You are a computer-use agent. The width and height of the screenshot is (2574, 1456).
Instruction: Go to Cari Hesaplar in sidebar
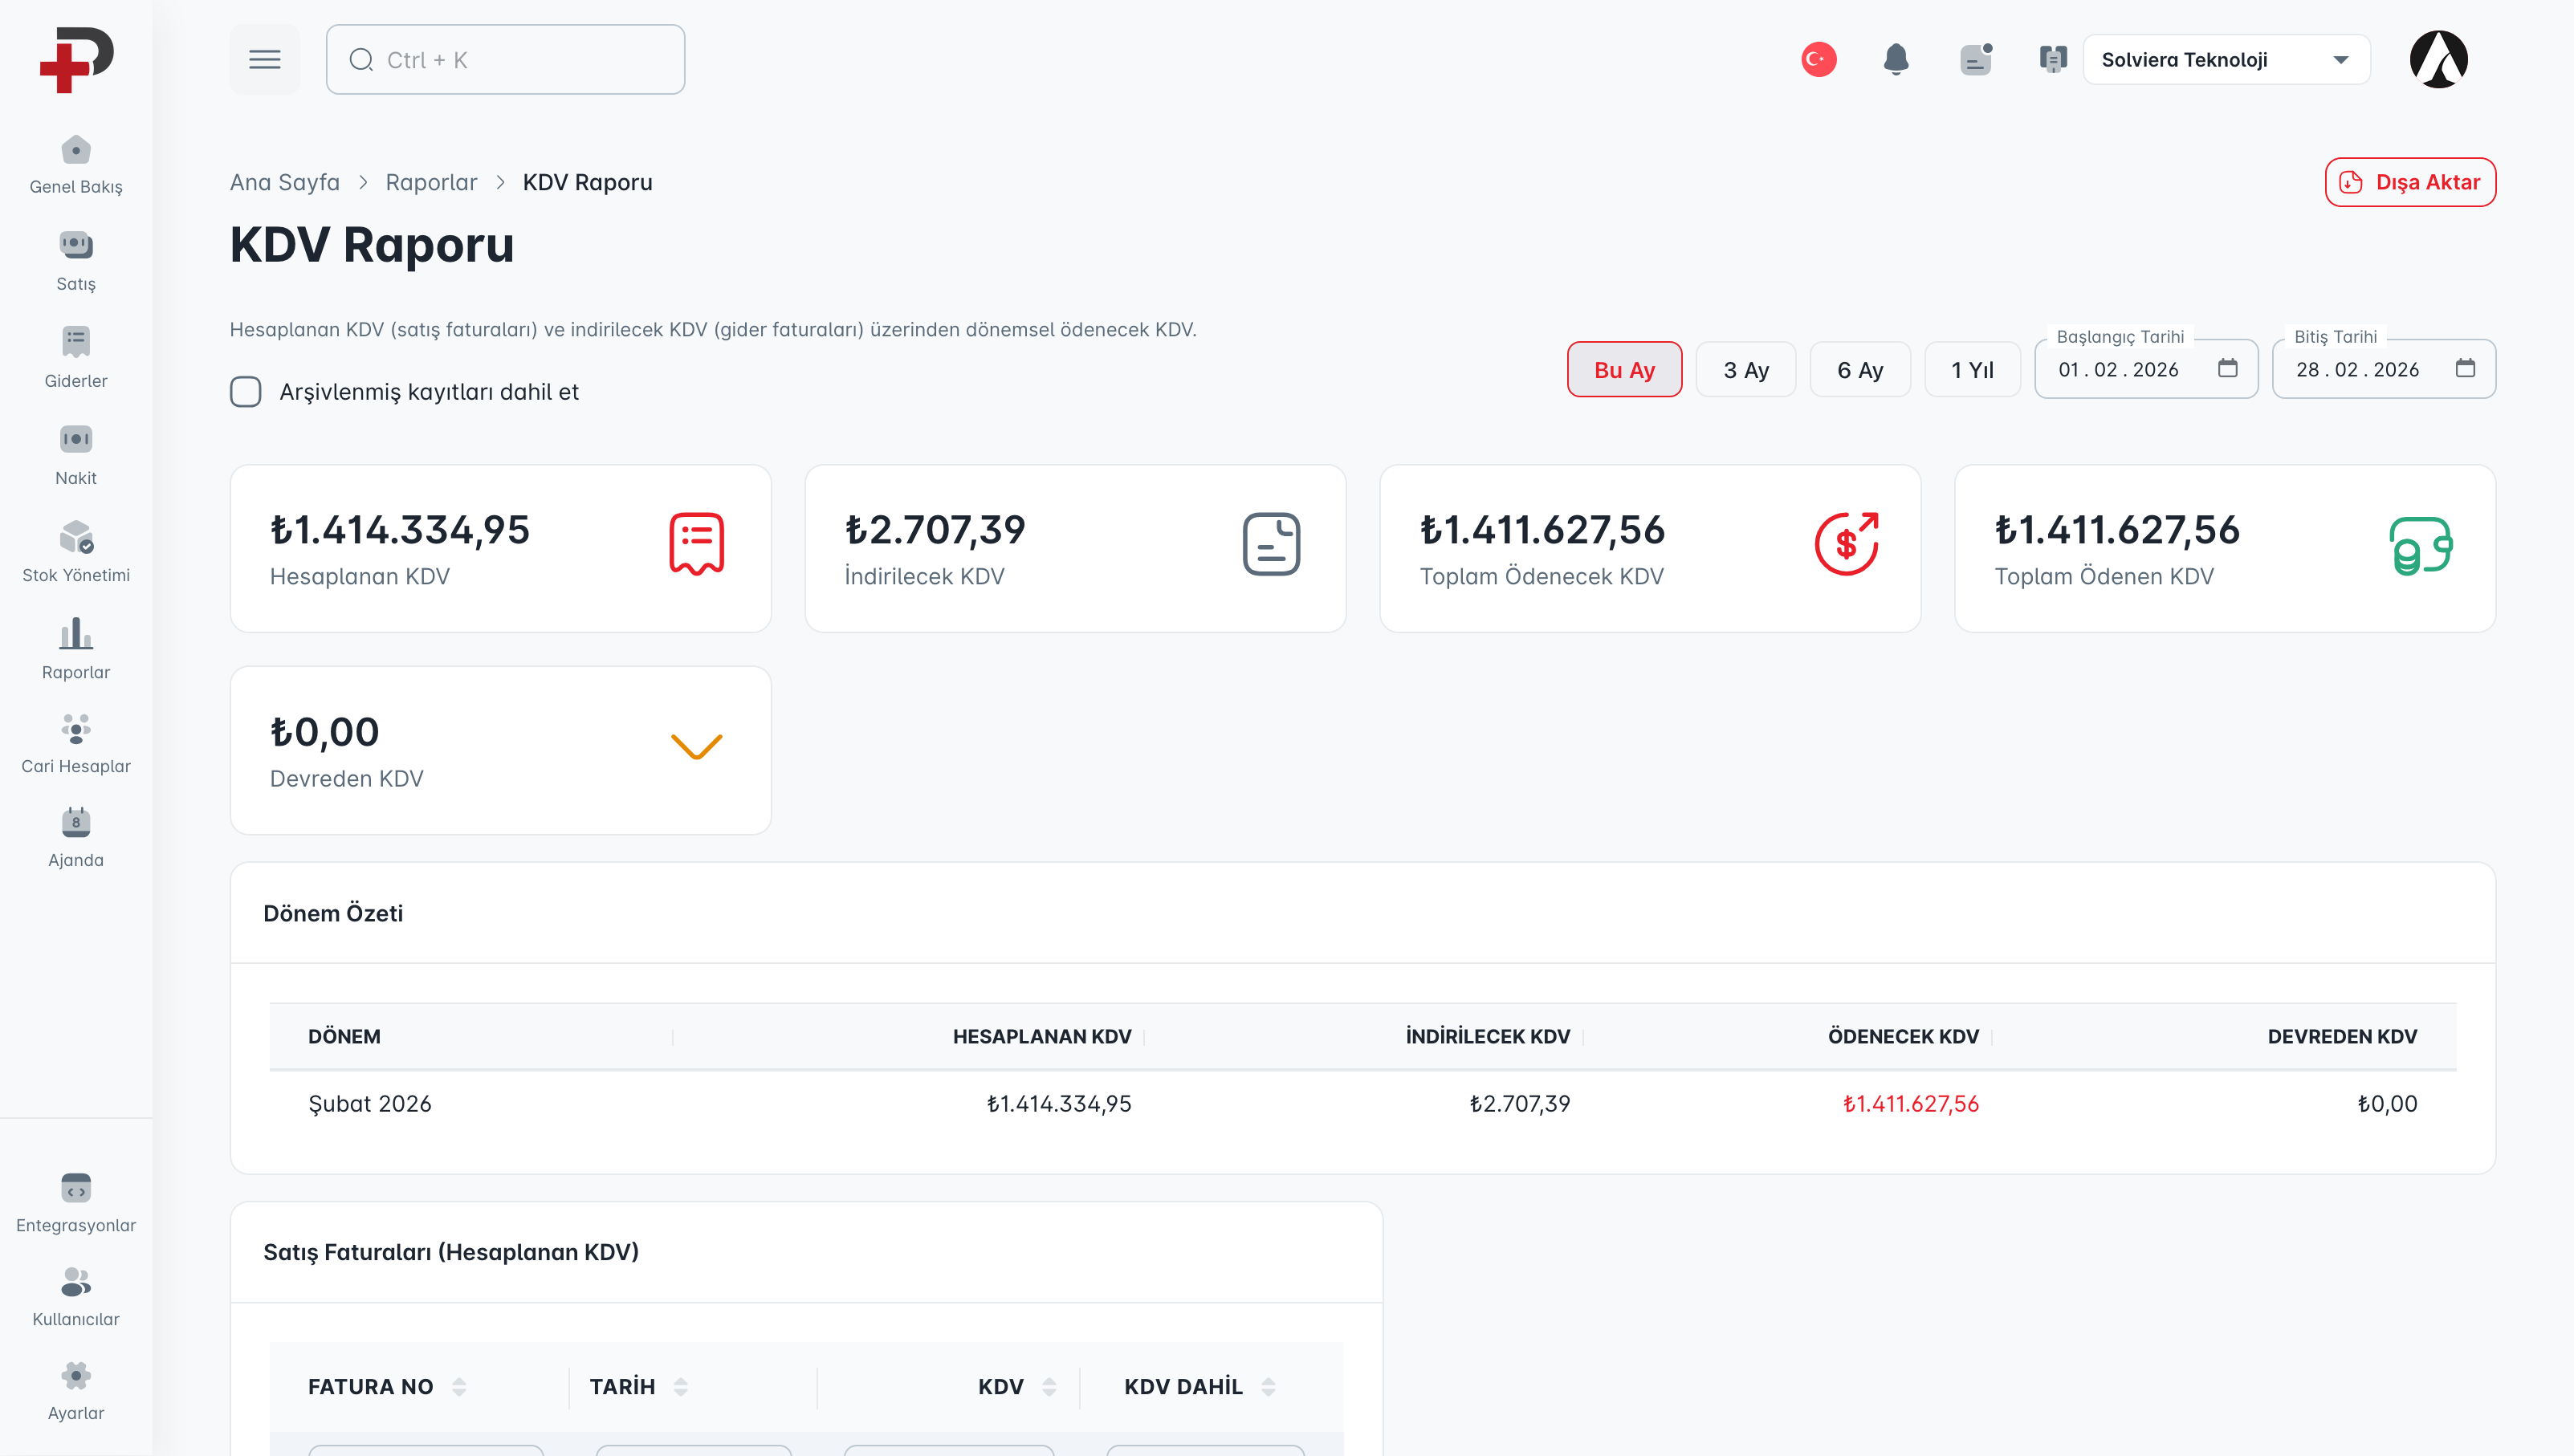tap(76, 729)
